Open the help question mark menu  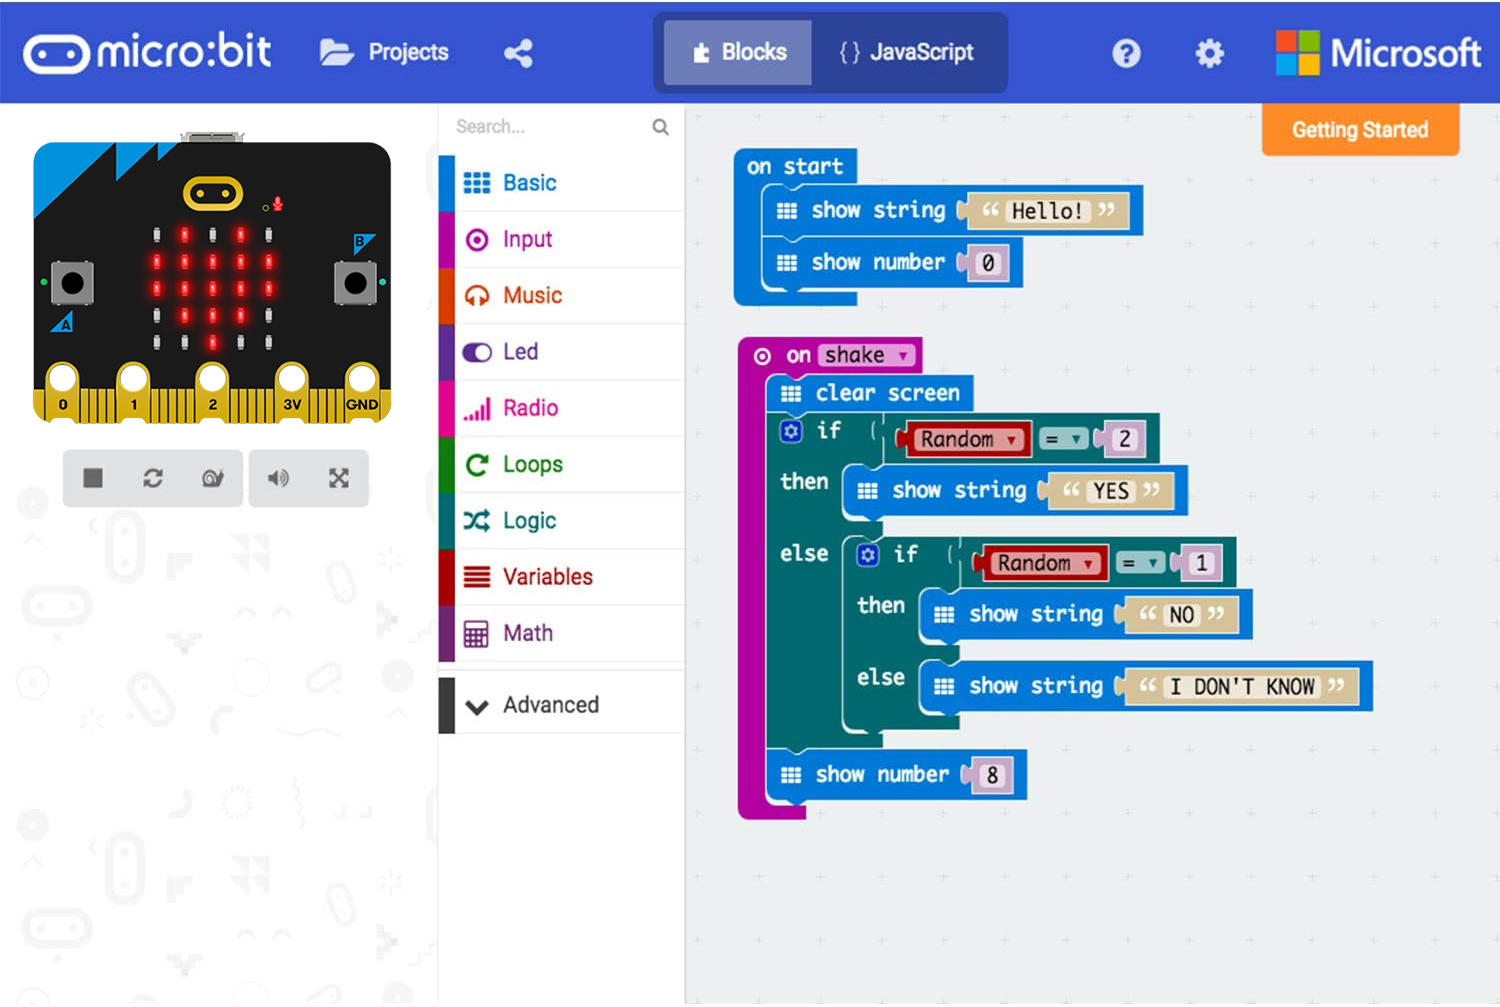[1126, 53]
